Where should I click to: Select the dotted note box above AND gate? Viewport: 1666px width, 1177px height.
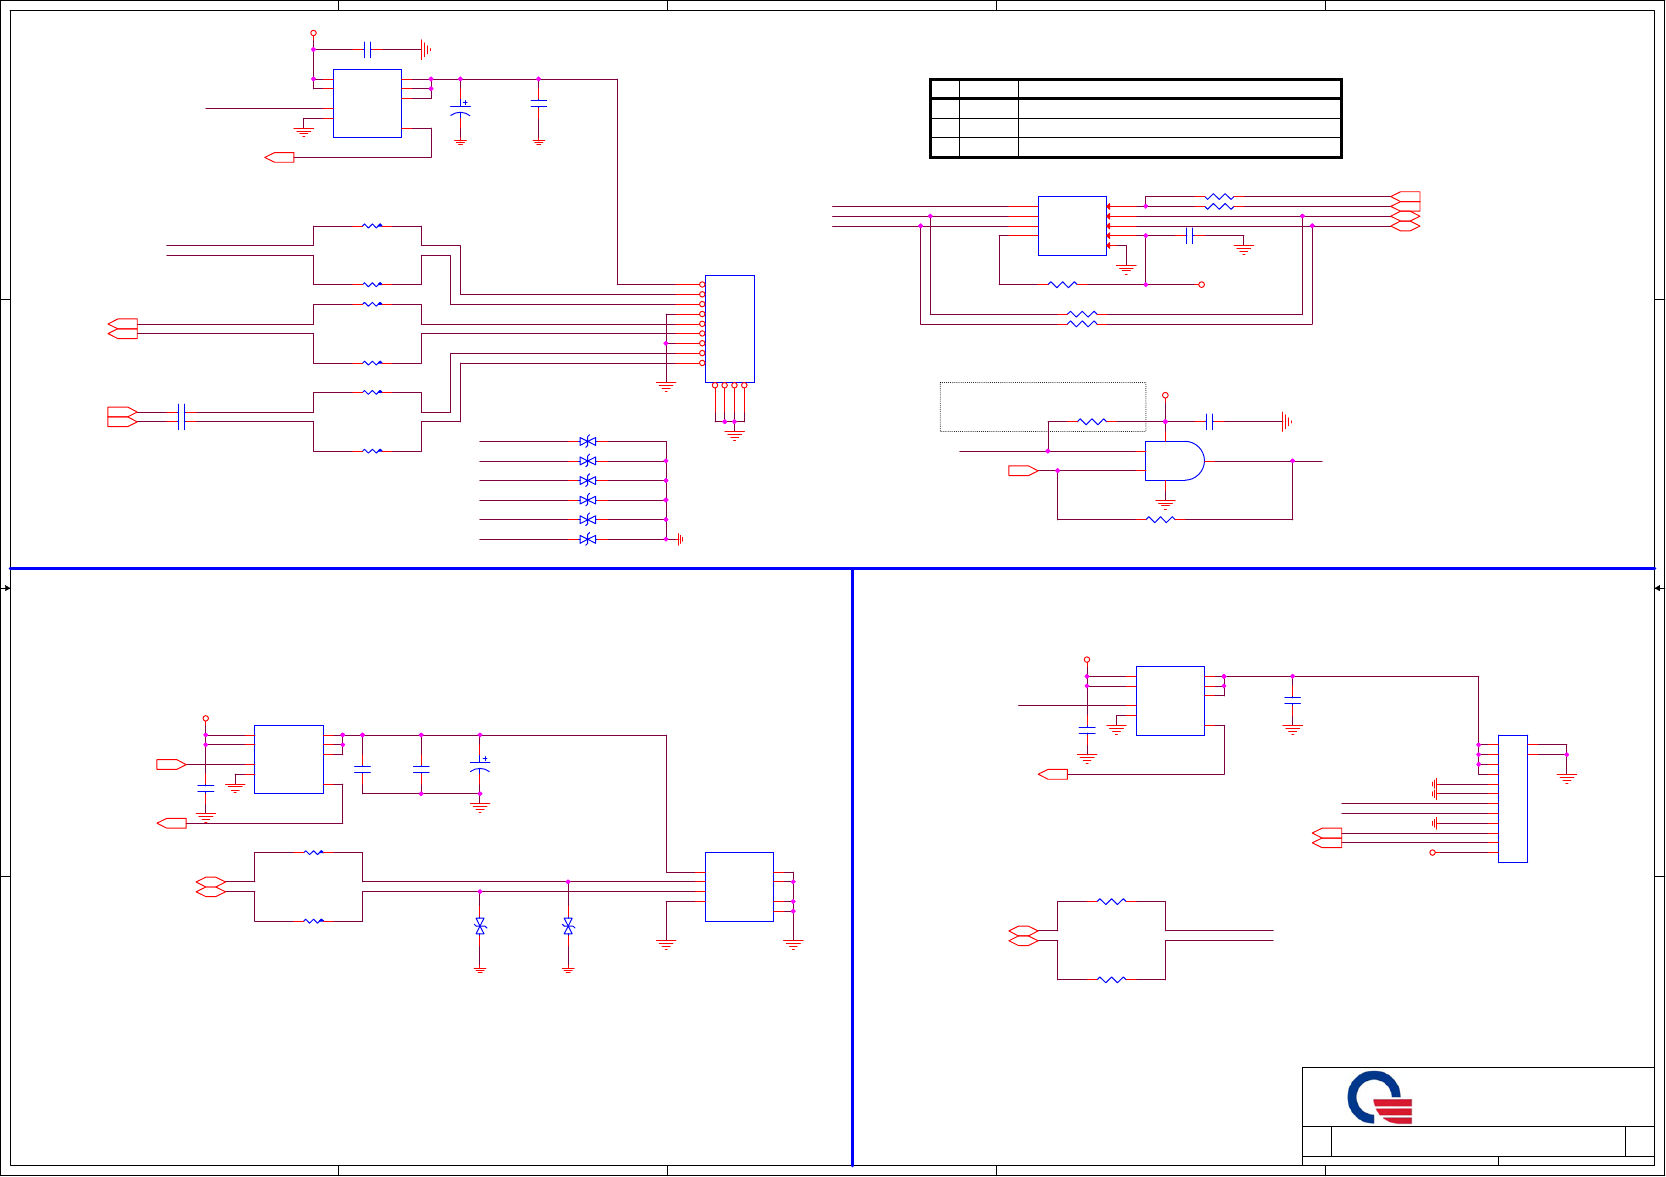1043,407
